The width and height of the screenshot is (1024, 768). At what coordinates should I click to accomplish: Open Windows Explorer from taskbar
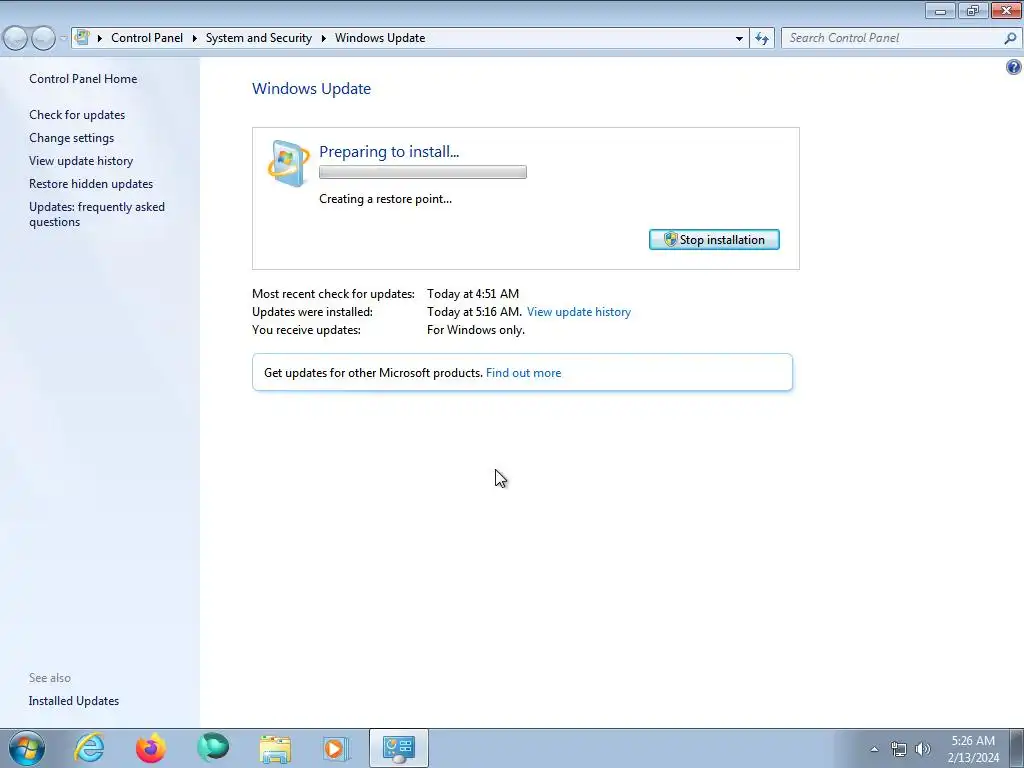(275, 749)
